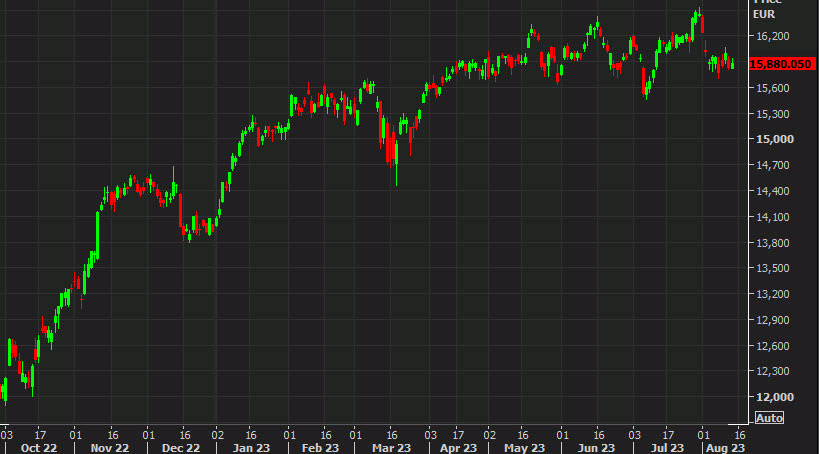Click the Dec 22 month label
The image size is (819, 454).
coord(181,448)
